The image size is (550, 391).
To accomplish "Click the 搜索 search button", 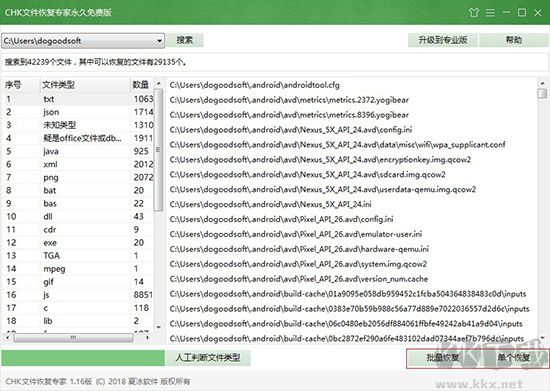I will click(184, 40).
